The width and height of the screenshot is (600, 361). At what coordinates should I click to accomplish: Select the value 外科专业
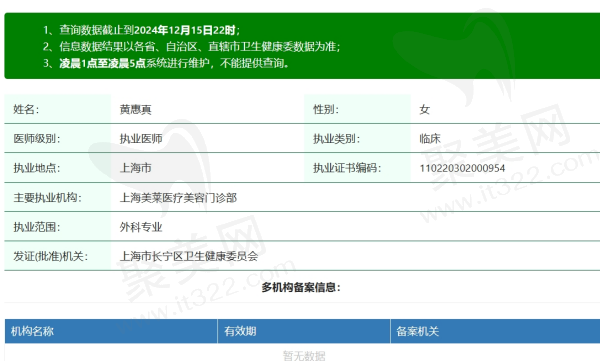coord(141,227)
